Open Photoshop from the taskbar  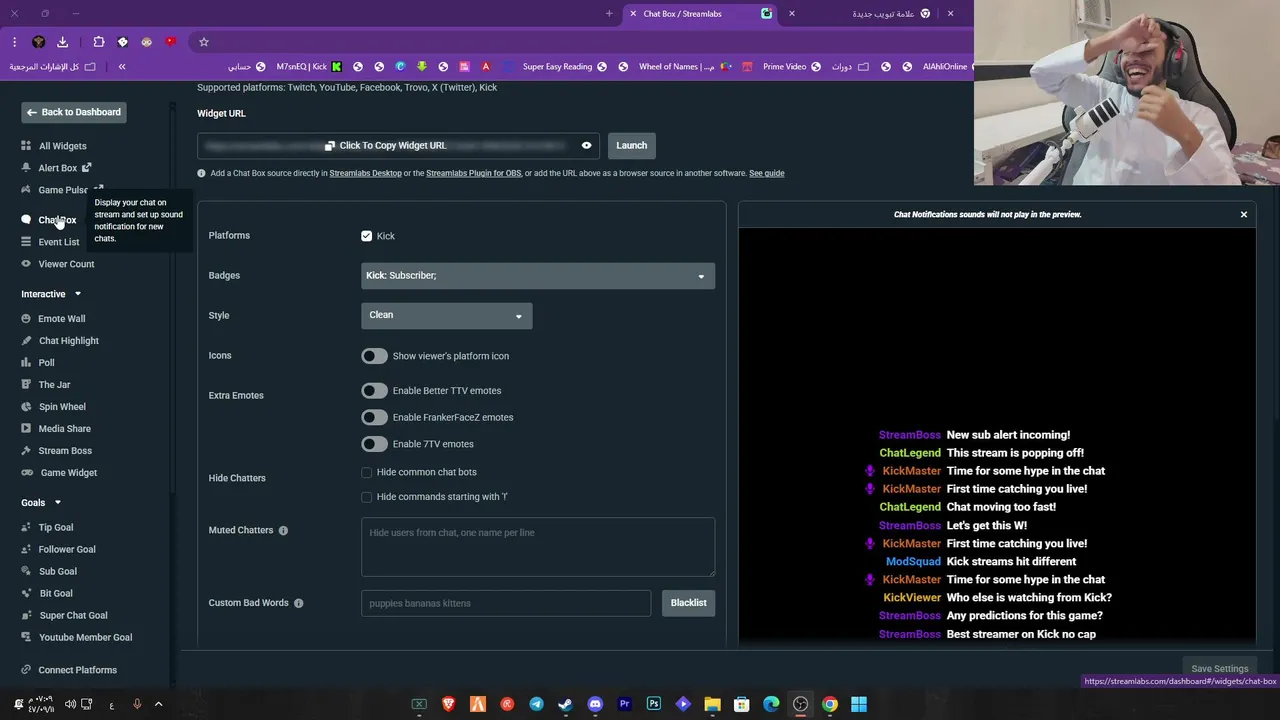click(654, 704)
